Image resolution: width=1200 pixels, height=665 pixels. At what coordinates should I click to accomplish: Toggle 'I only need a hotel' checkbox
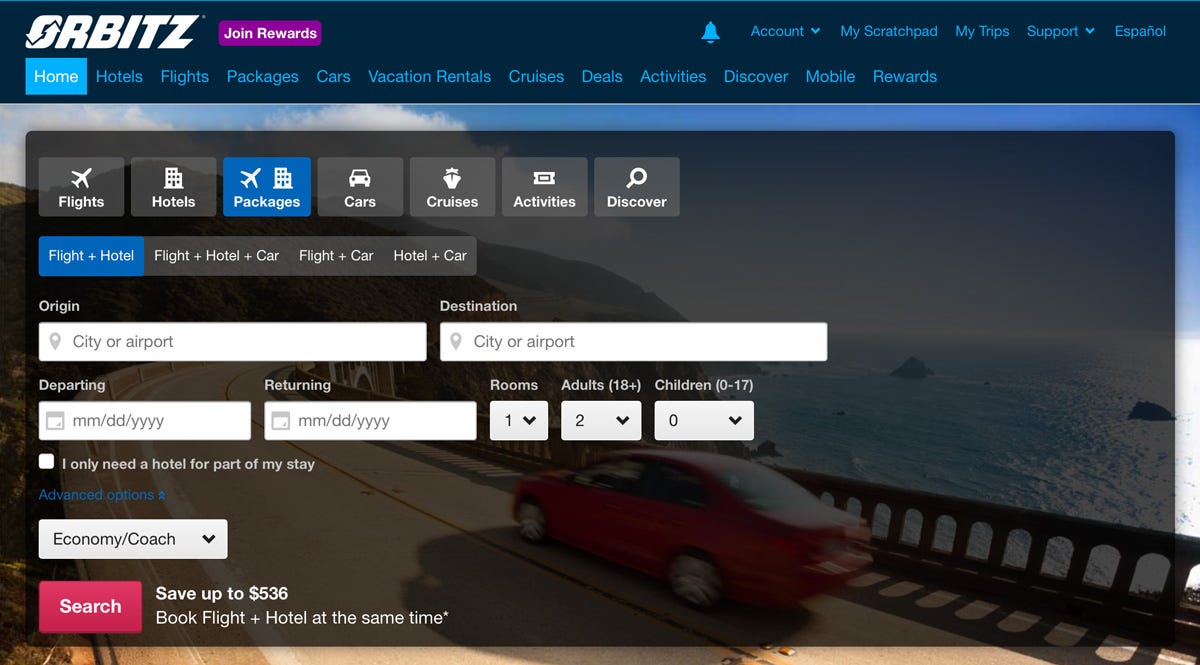47,462
